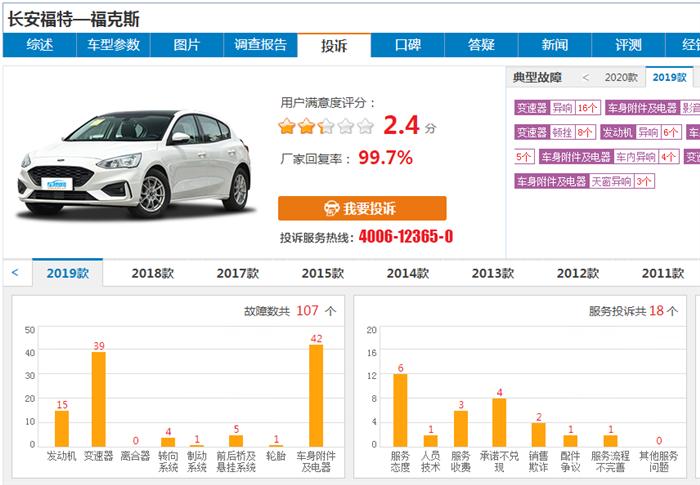Click the 发动机 bar showing 15
This screenshot has width=700, height=485.
click(62, 429)
